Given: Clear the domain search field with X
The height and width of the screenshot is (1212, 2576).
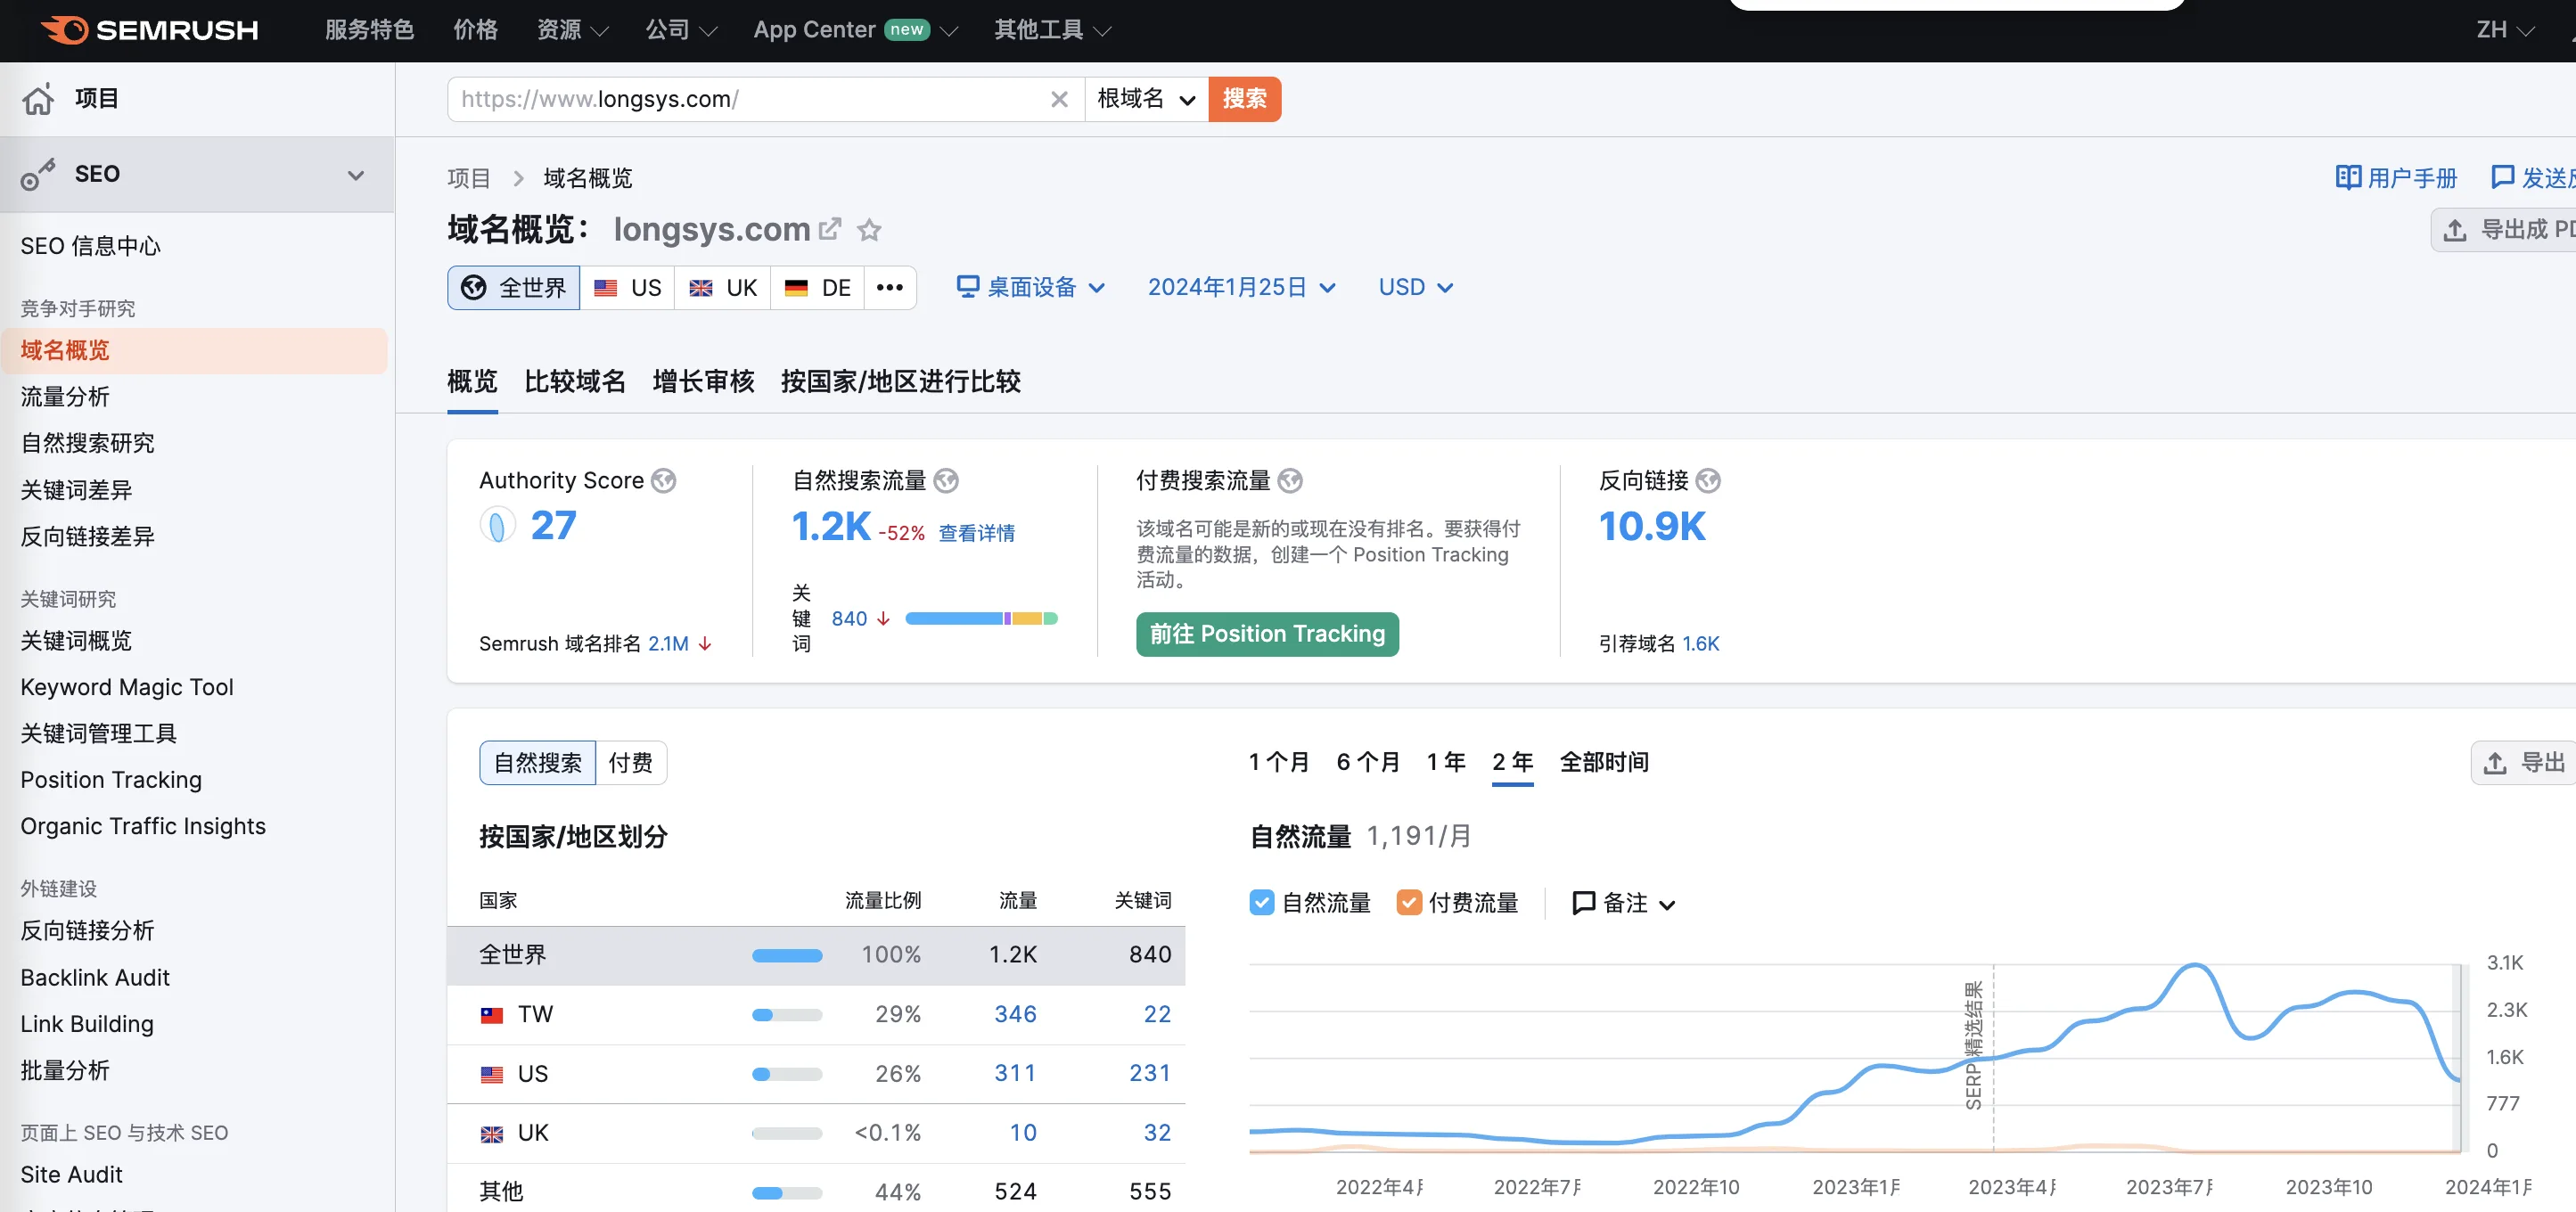Looking at the screenshot, I should pyautogui.click(x=1059, y=99).
